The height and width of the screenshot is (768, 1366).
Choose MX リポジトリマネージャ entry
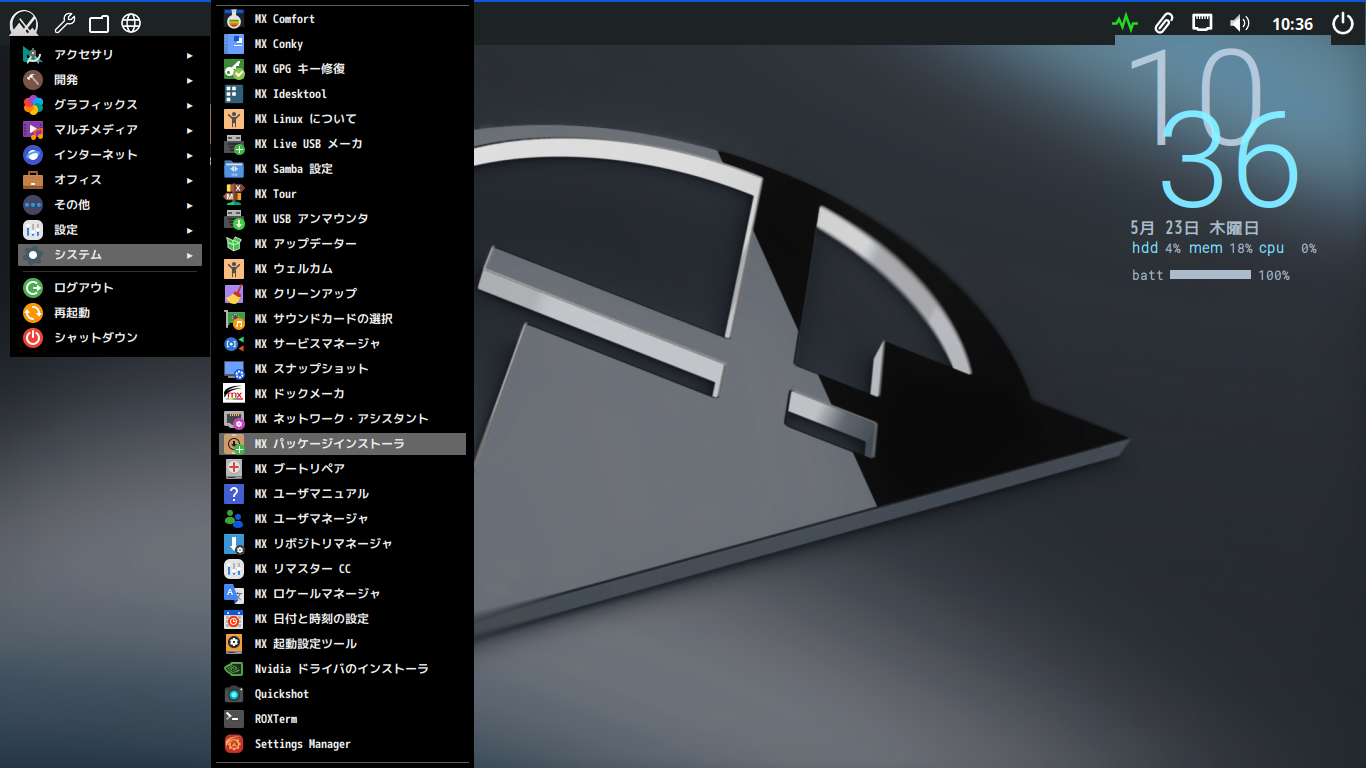(x=342, y=544)
